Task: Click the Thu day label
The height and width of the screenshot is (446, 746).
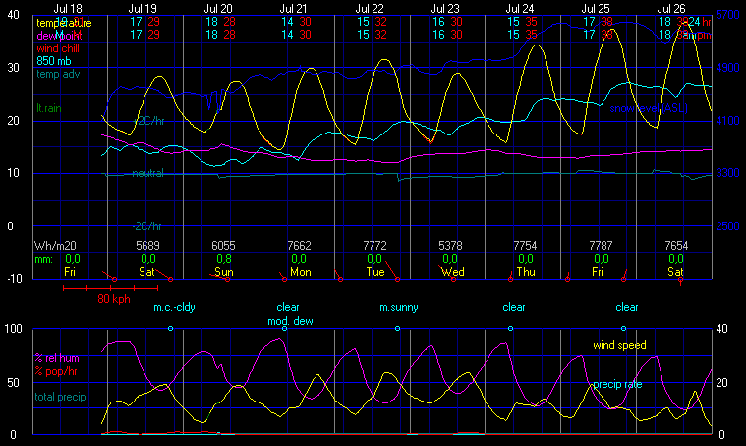Action: 526,272
